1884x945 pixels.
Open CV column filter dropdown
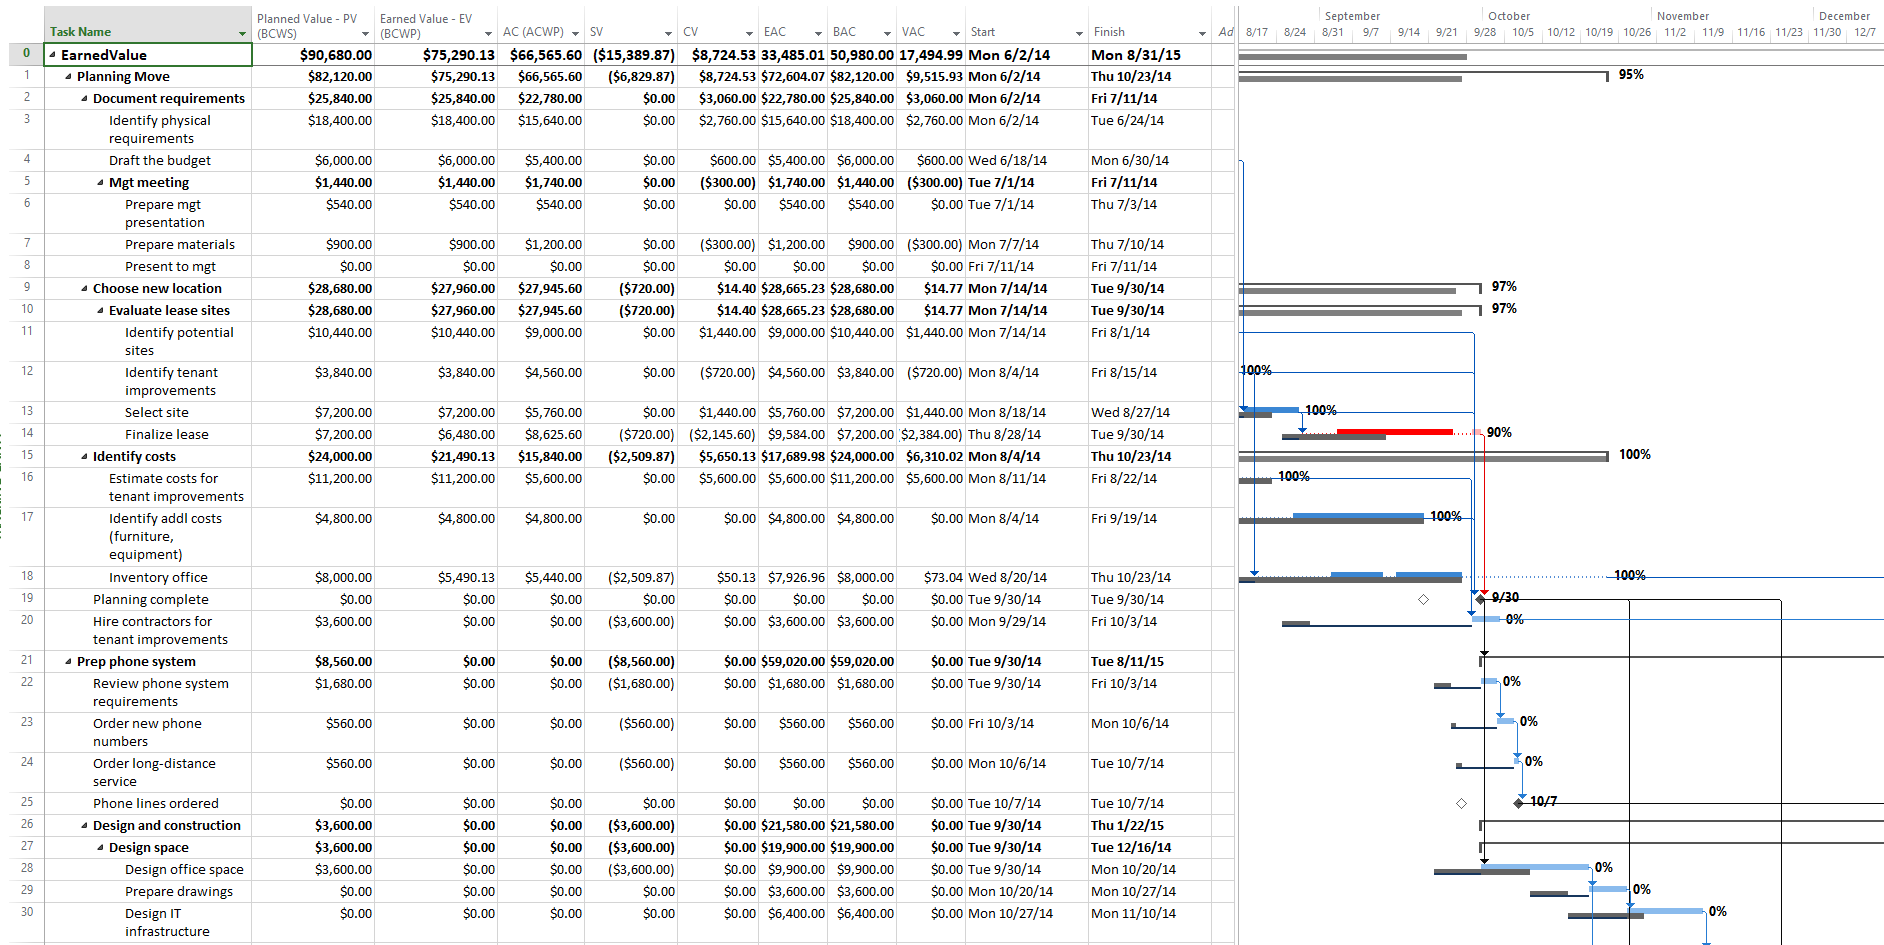[x=749, y=34]
